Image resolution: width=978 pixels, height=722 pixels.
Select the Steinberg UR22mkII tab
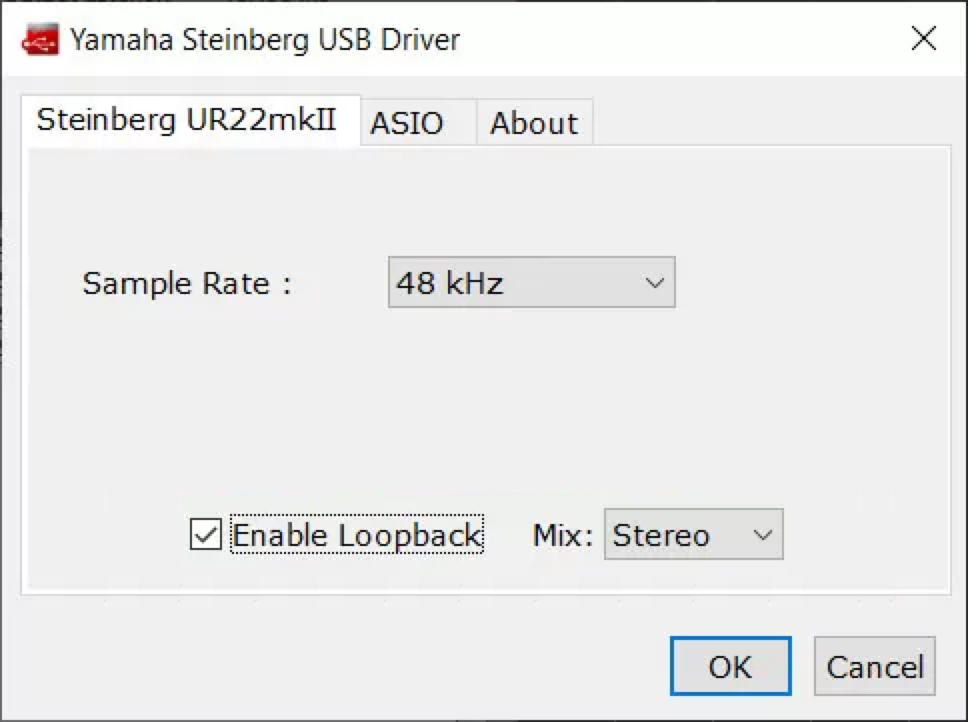click(x=187, y=121)
